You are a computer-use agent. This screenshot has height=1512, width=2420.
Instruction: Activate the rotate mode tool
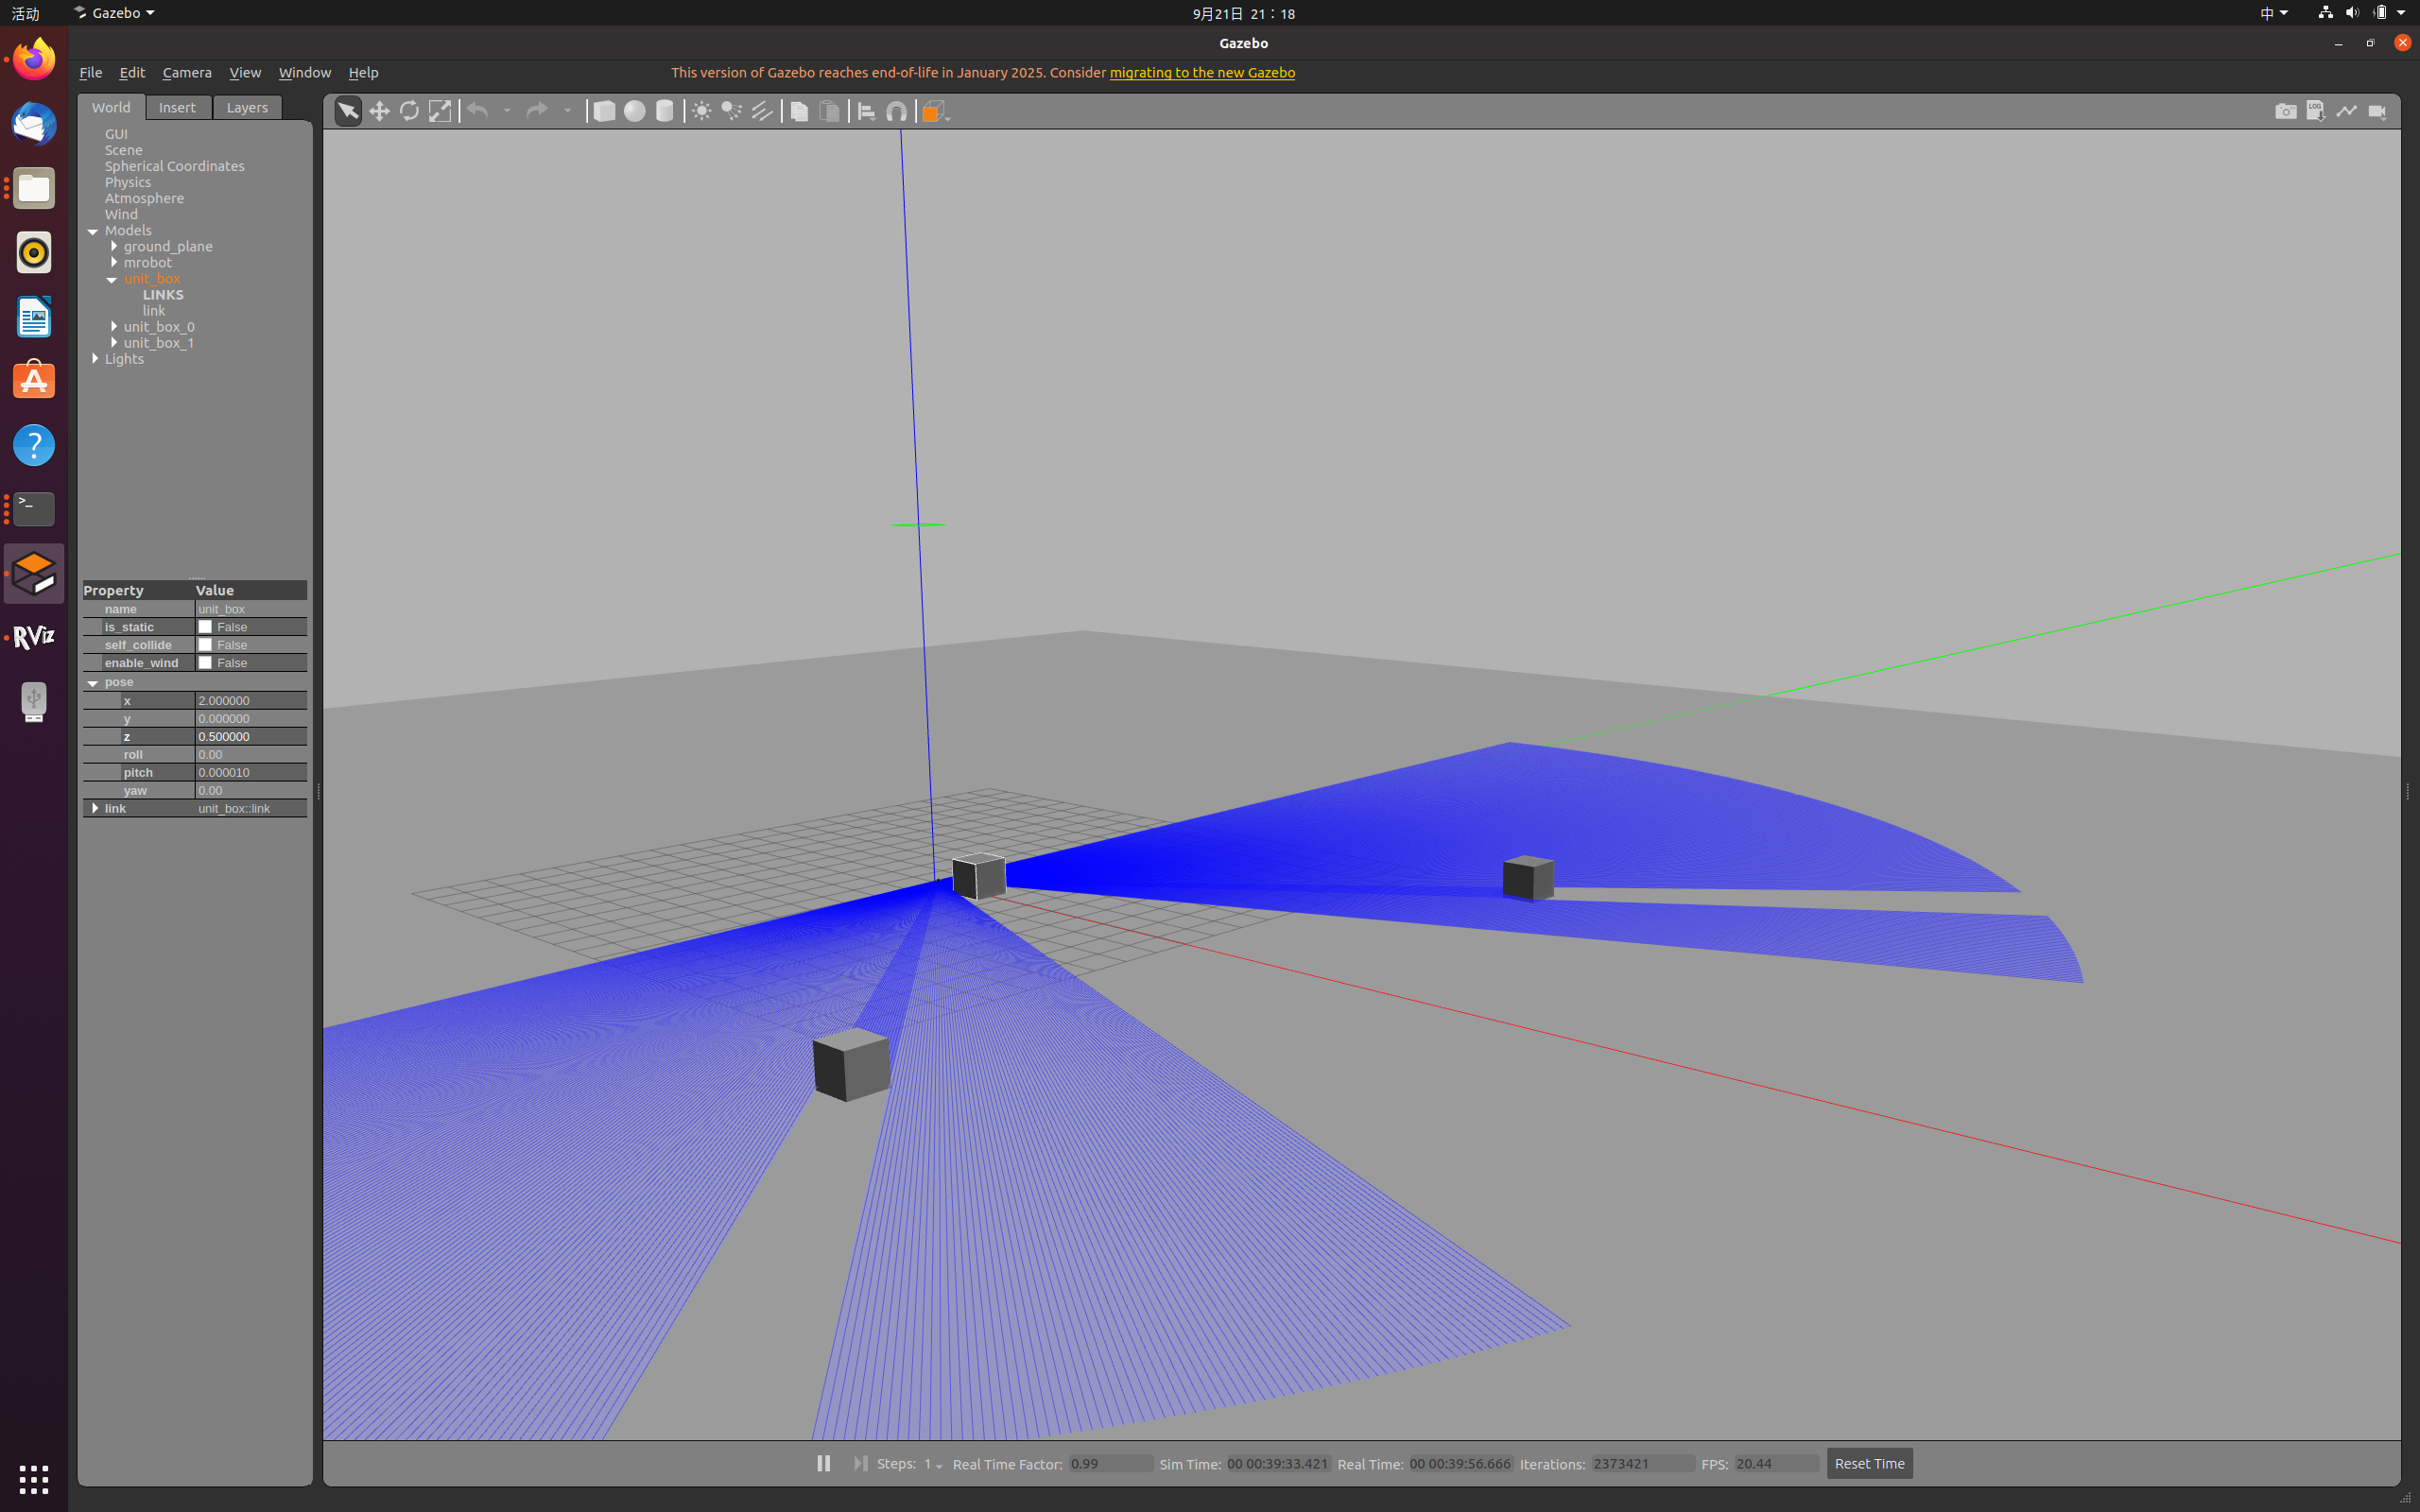pyautogui.click(x=409, y=110)
